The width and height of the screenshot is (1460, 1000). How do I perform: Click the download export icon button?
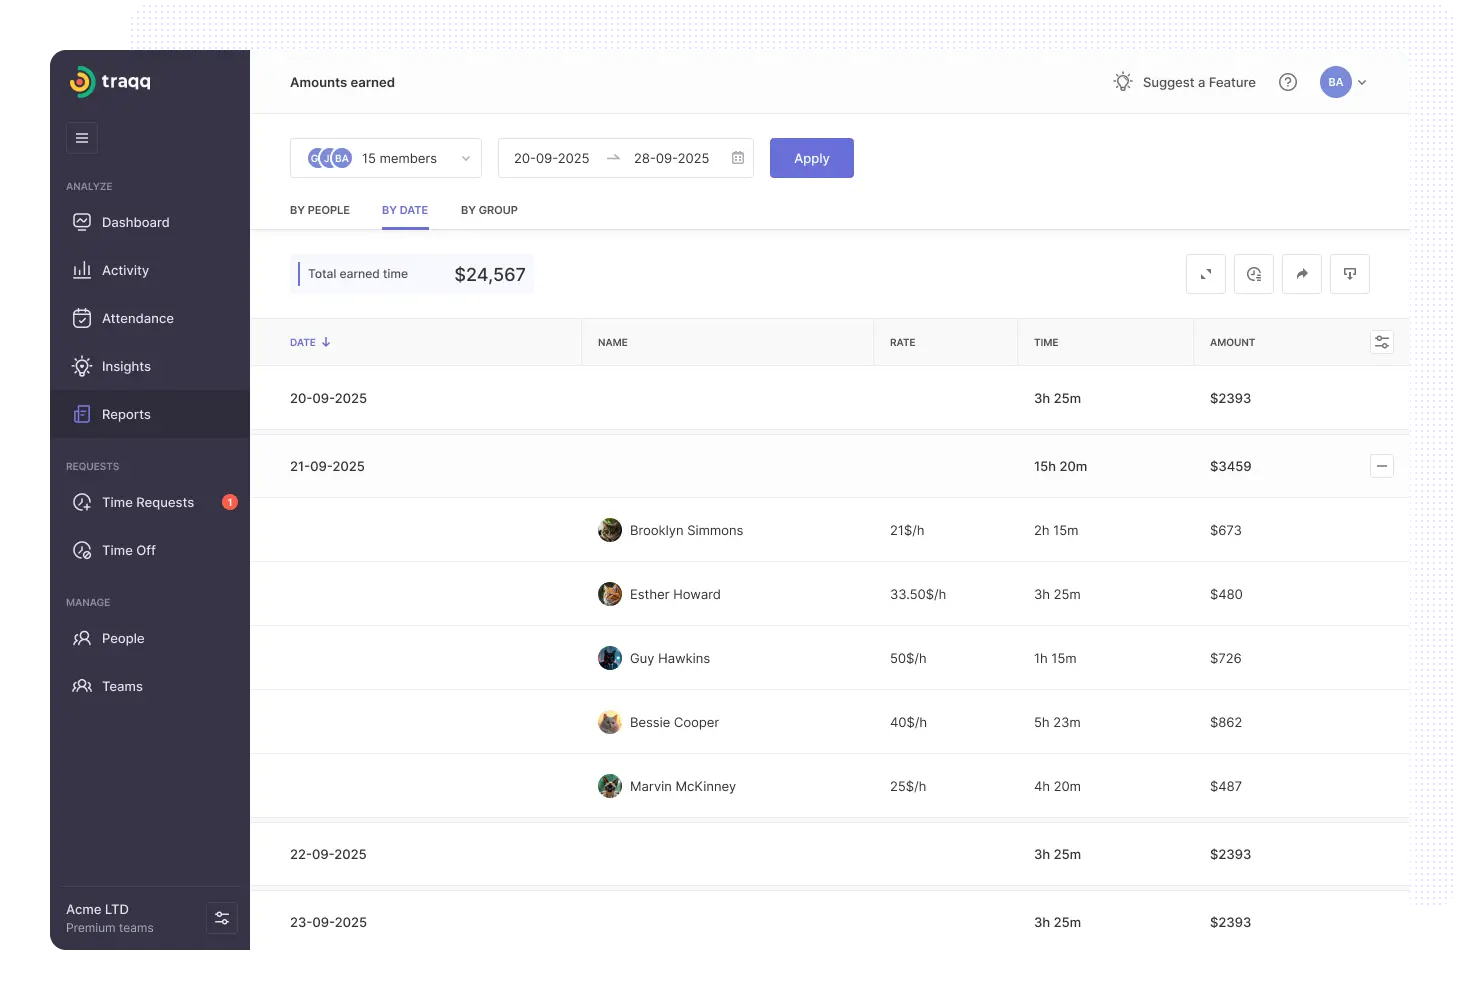1349,274
